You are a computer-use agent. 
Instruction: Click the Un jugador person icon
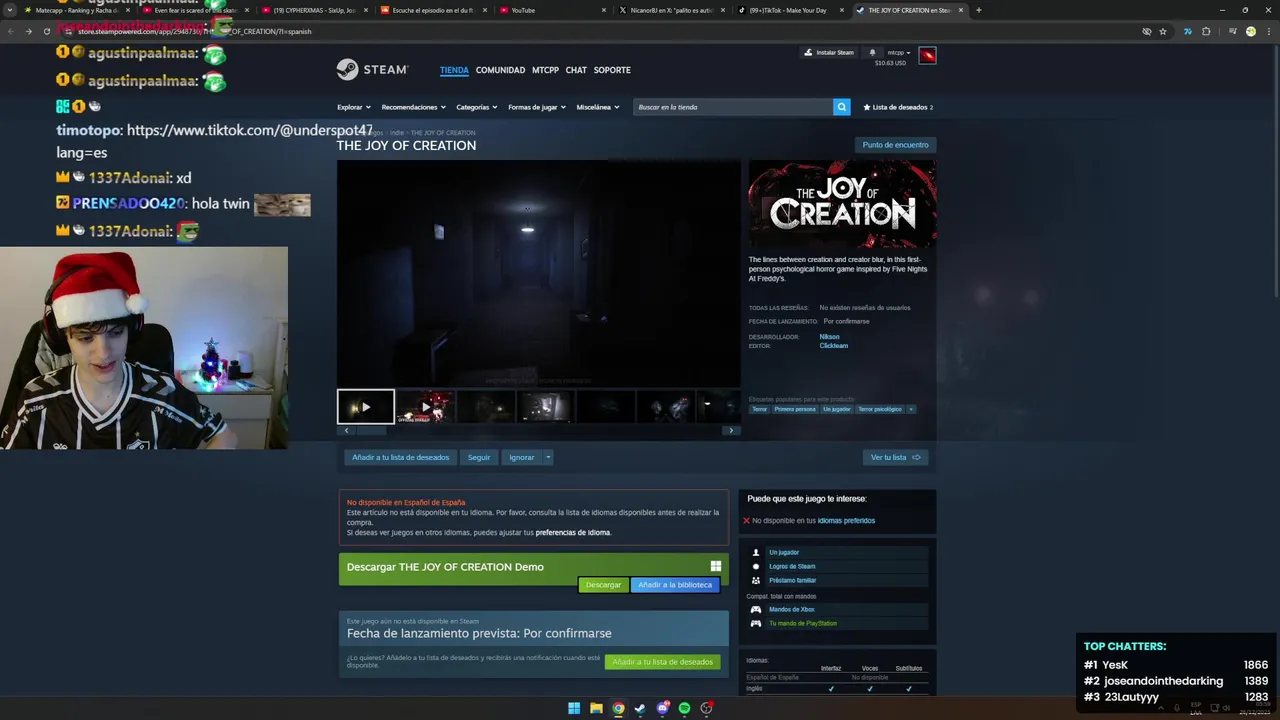(x=756, y=552)
